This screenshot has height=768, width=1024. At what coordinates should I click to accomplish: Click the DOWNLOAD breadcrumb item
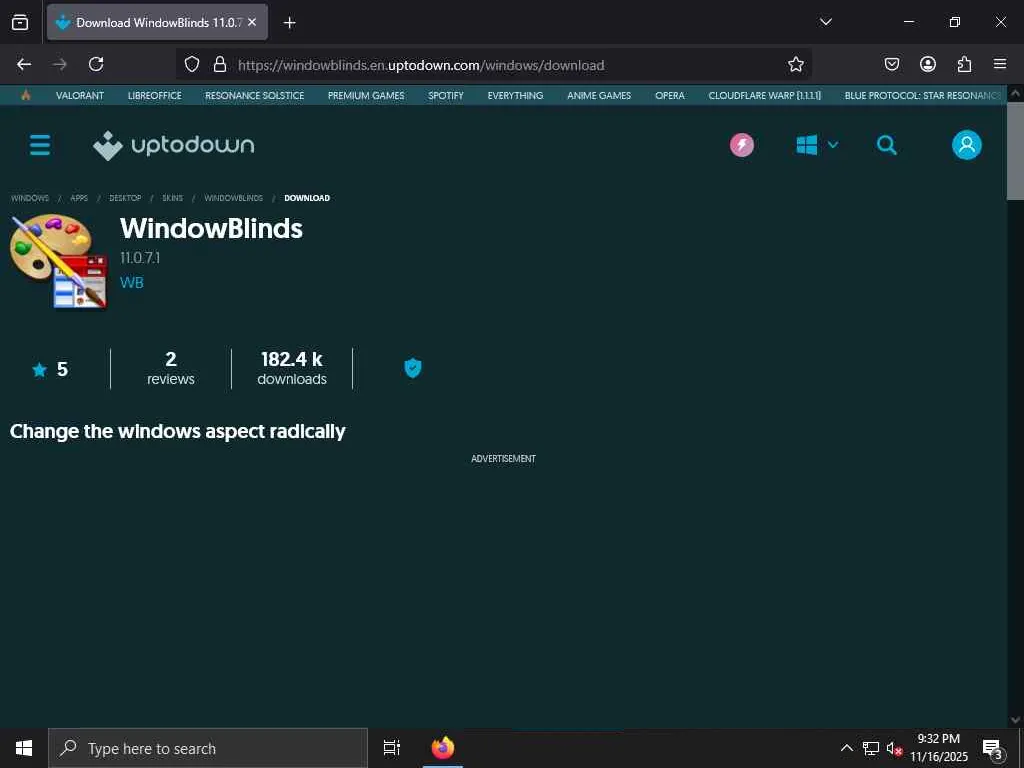click(307, 198)
